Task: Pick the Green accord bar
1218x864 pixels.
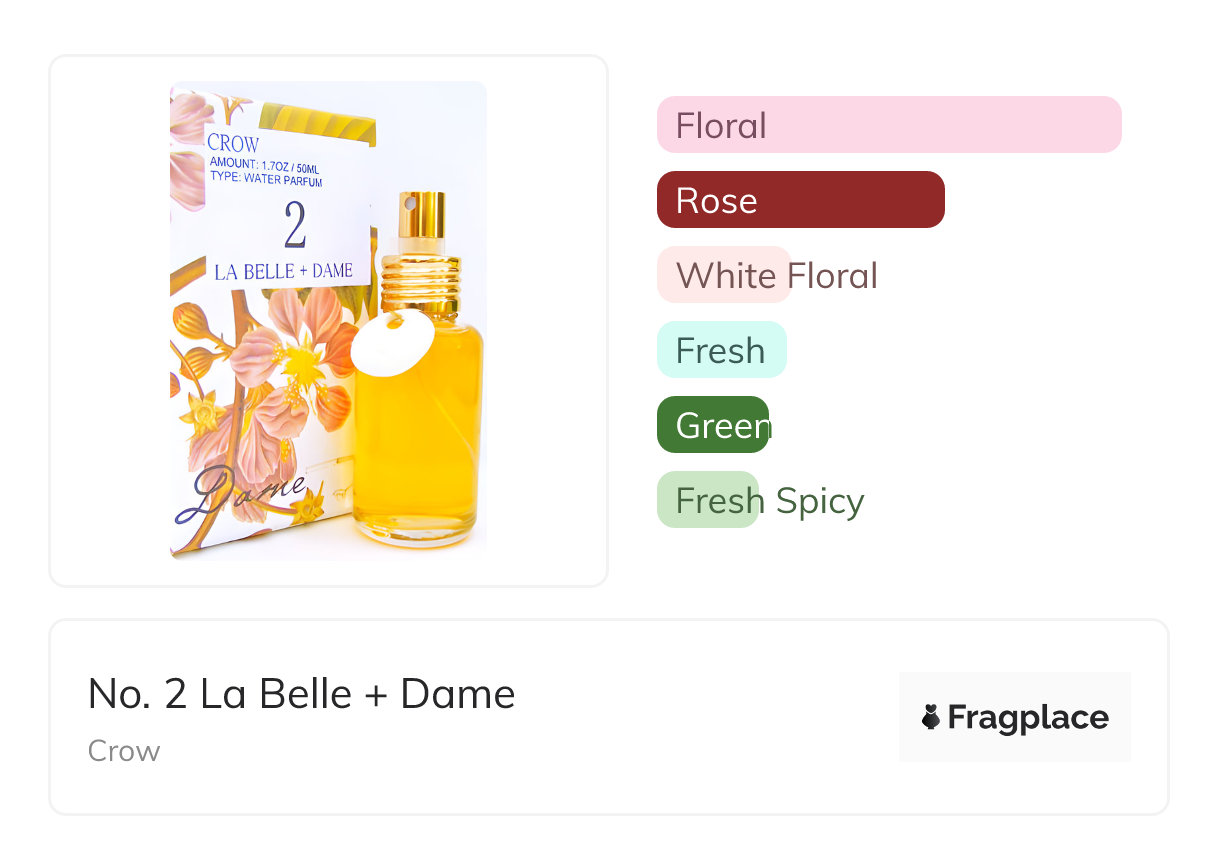Action: (x=713, y=425)
